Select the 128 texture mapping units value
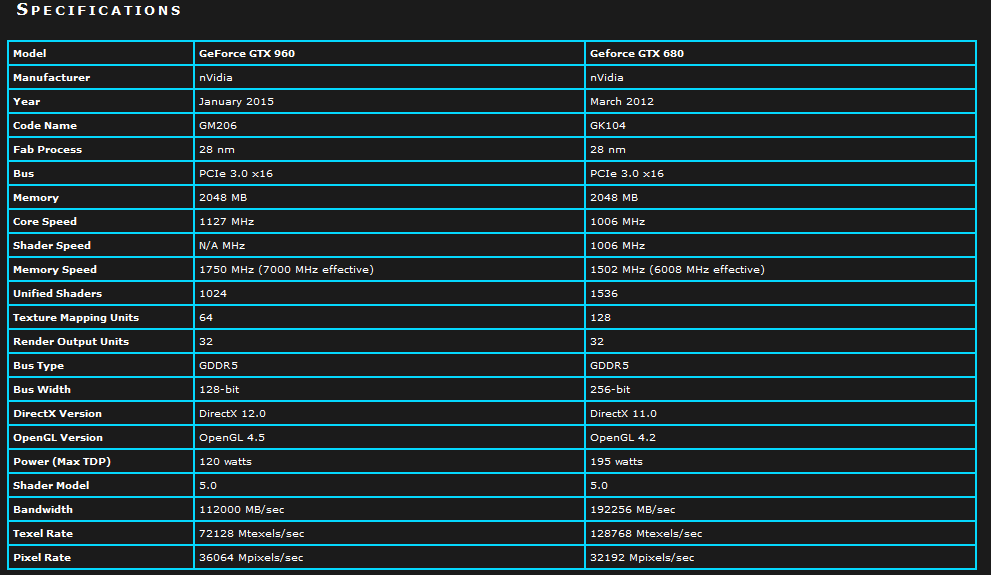Viewport: 991px width, 575px height. click(600, 318)
